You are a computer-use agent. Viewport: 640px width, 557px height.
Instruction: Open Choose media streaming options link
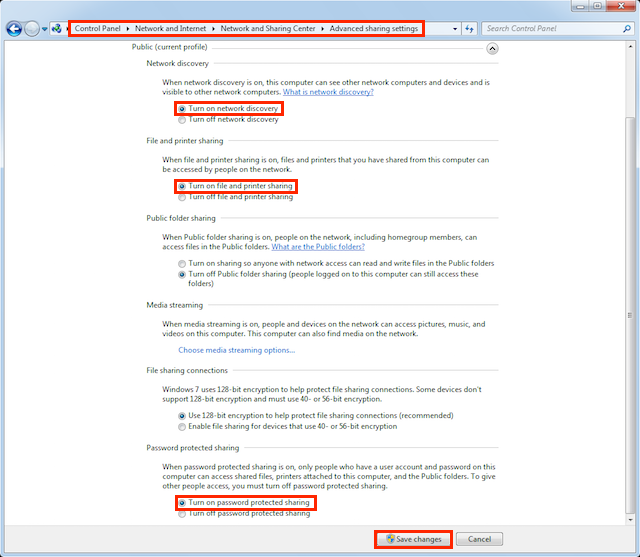pyautogui.click(x=236, y=350)
